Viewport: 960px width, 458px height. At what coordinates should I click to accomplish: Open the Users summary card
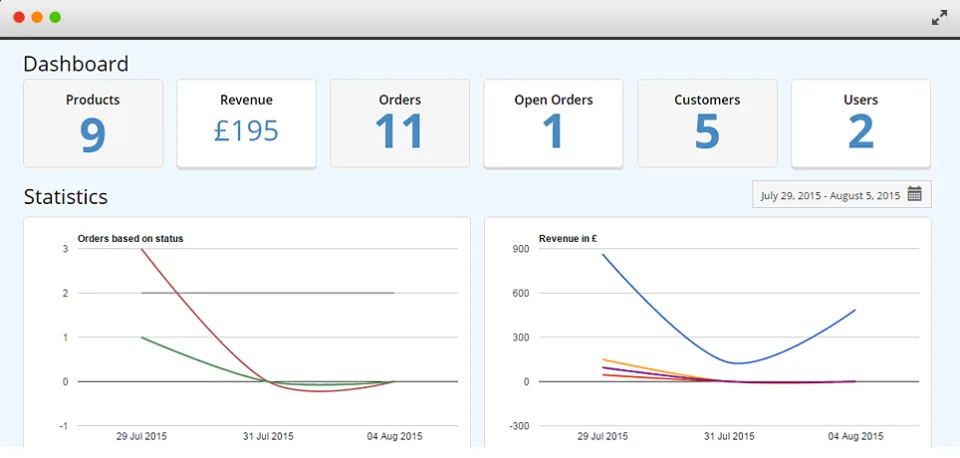coord(861,123)
